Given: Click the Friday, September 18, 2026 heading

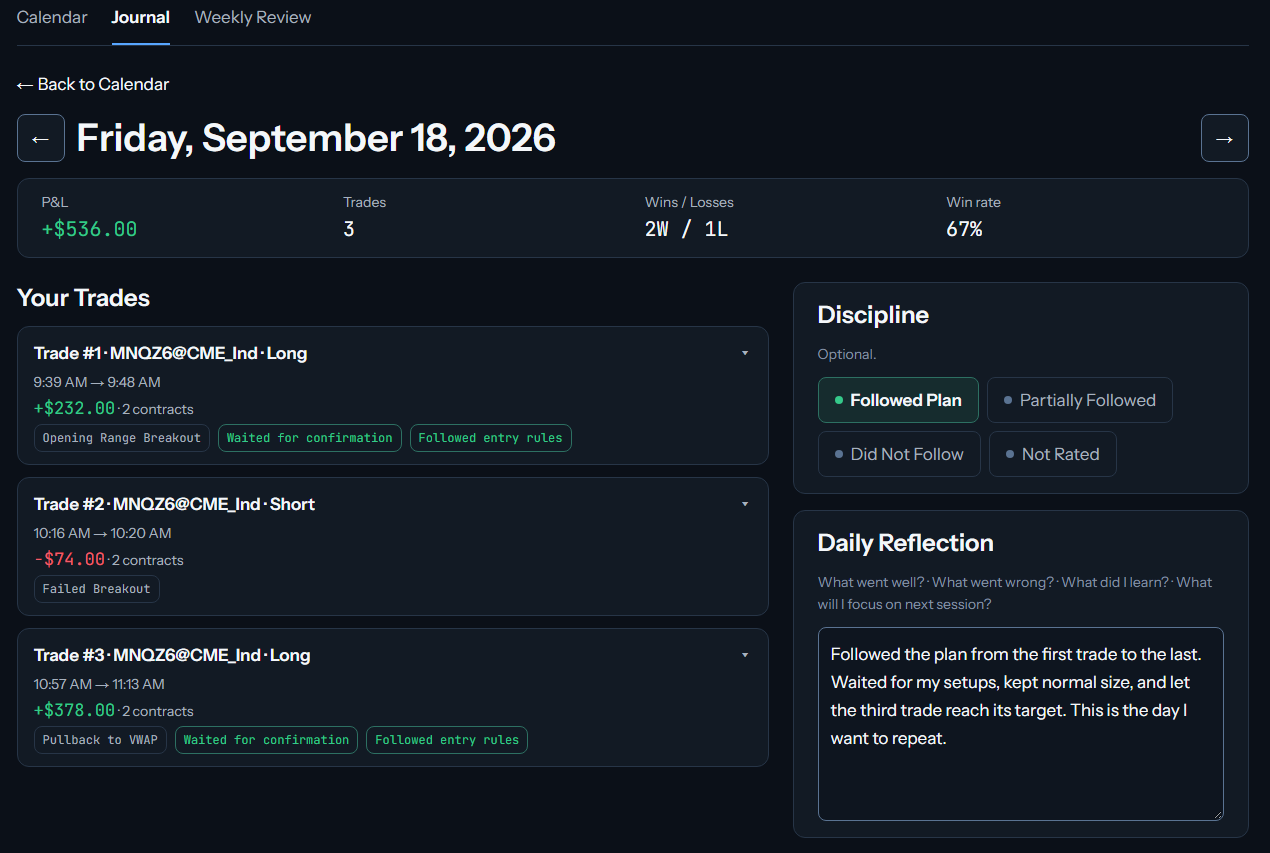Looking at the screenshot, I should pyautogui.click(x=316, y=138).
